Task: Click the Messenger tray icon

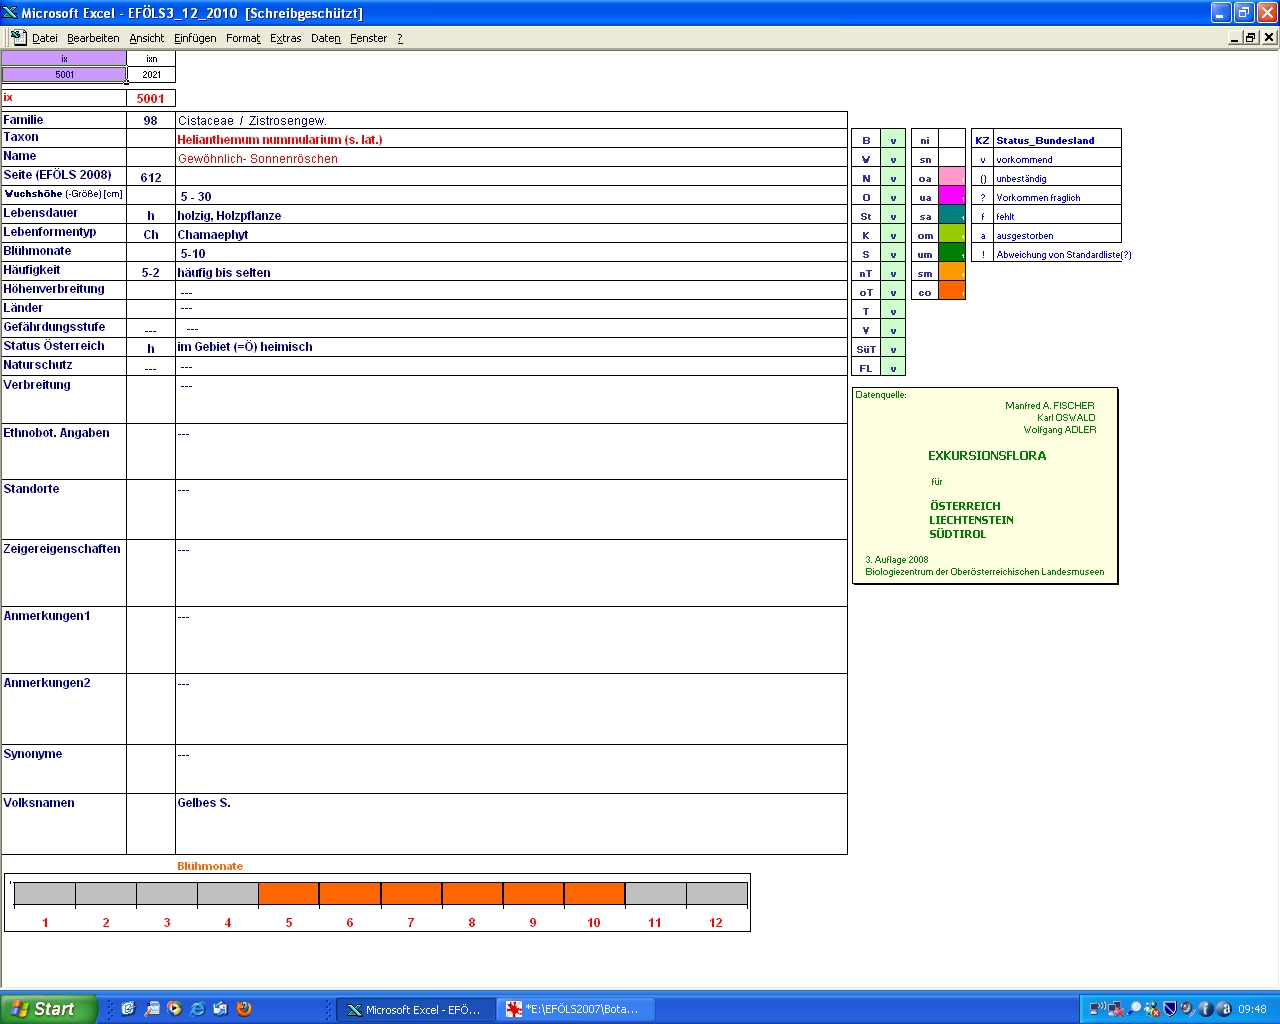Action: (x=1152, y=1009)
